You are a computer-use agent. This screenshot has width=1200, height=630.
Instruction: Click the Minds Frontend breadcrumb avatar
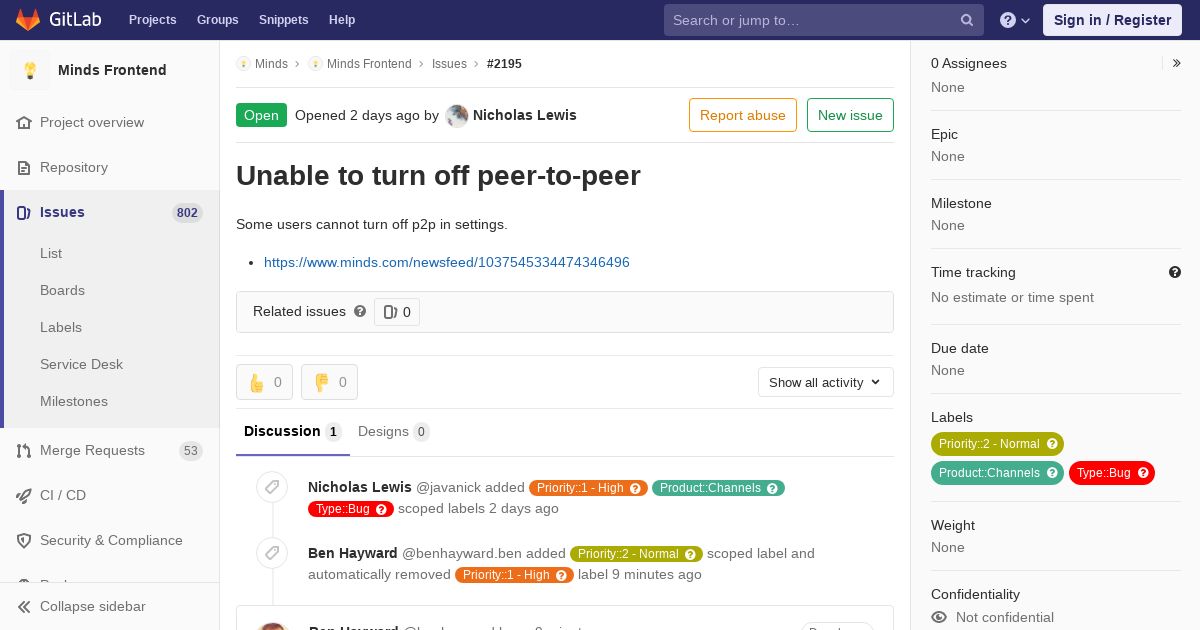tap(315, 64)
